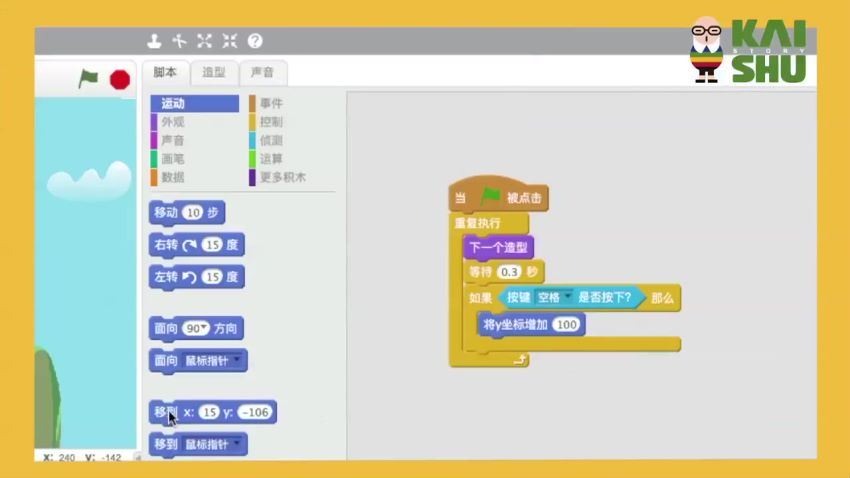Select the duplicate stamp tool
Image resolution: width=850 pixels, height=478 pixels.
point(154,41)
